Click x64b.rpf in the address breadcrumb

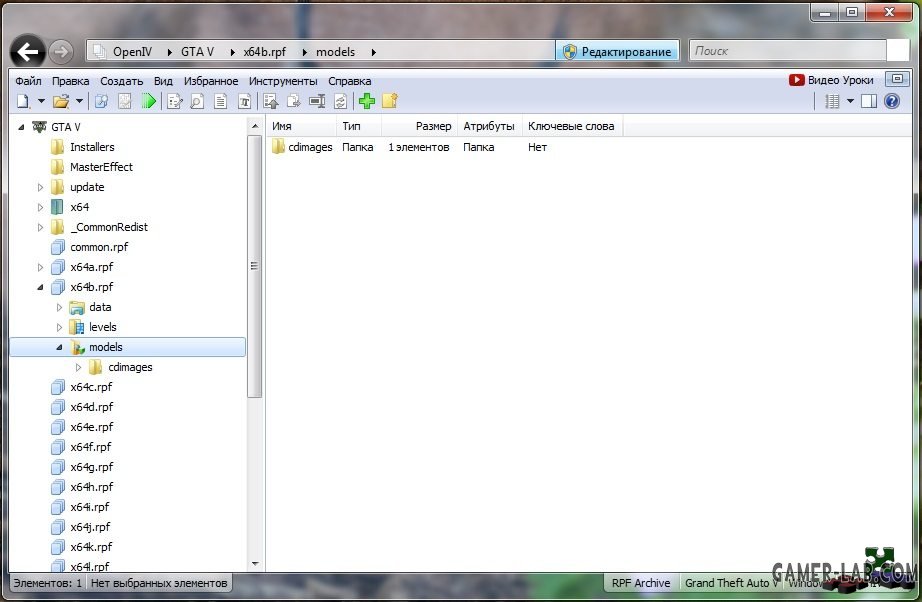[x=265, y=52]
